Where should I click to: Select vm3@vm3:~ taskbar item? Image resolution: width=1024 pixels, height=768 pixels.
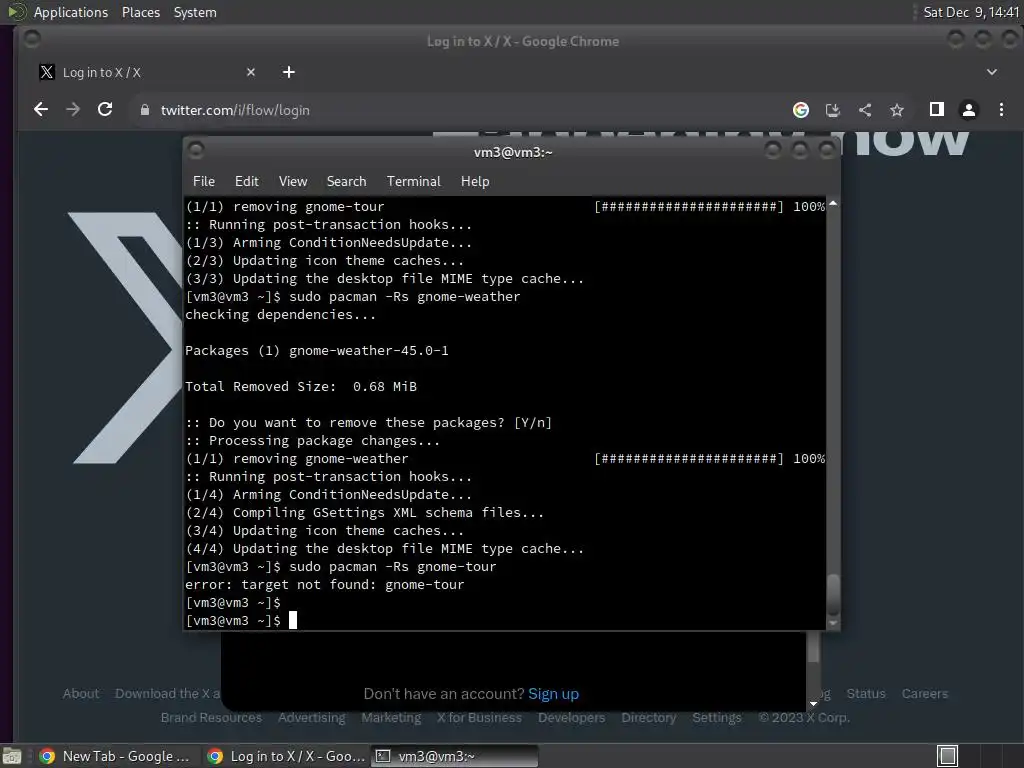[x=455, y=756]
